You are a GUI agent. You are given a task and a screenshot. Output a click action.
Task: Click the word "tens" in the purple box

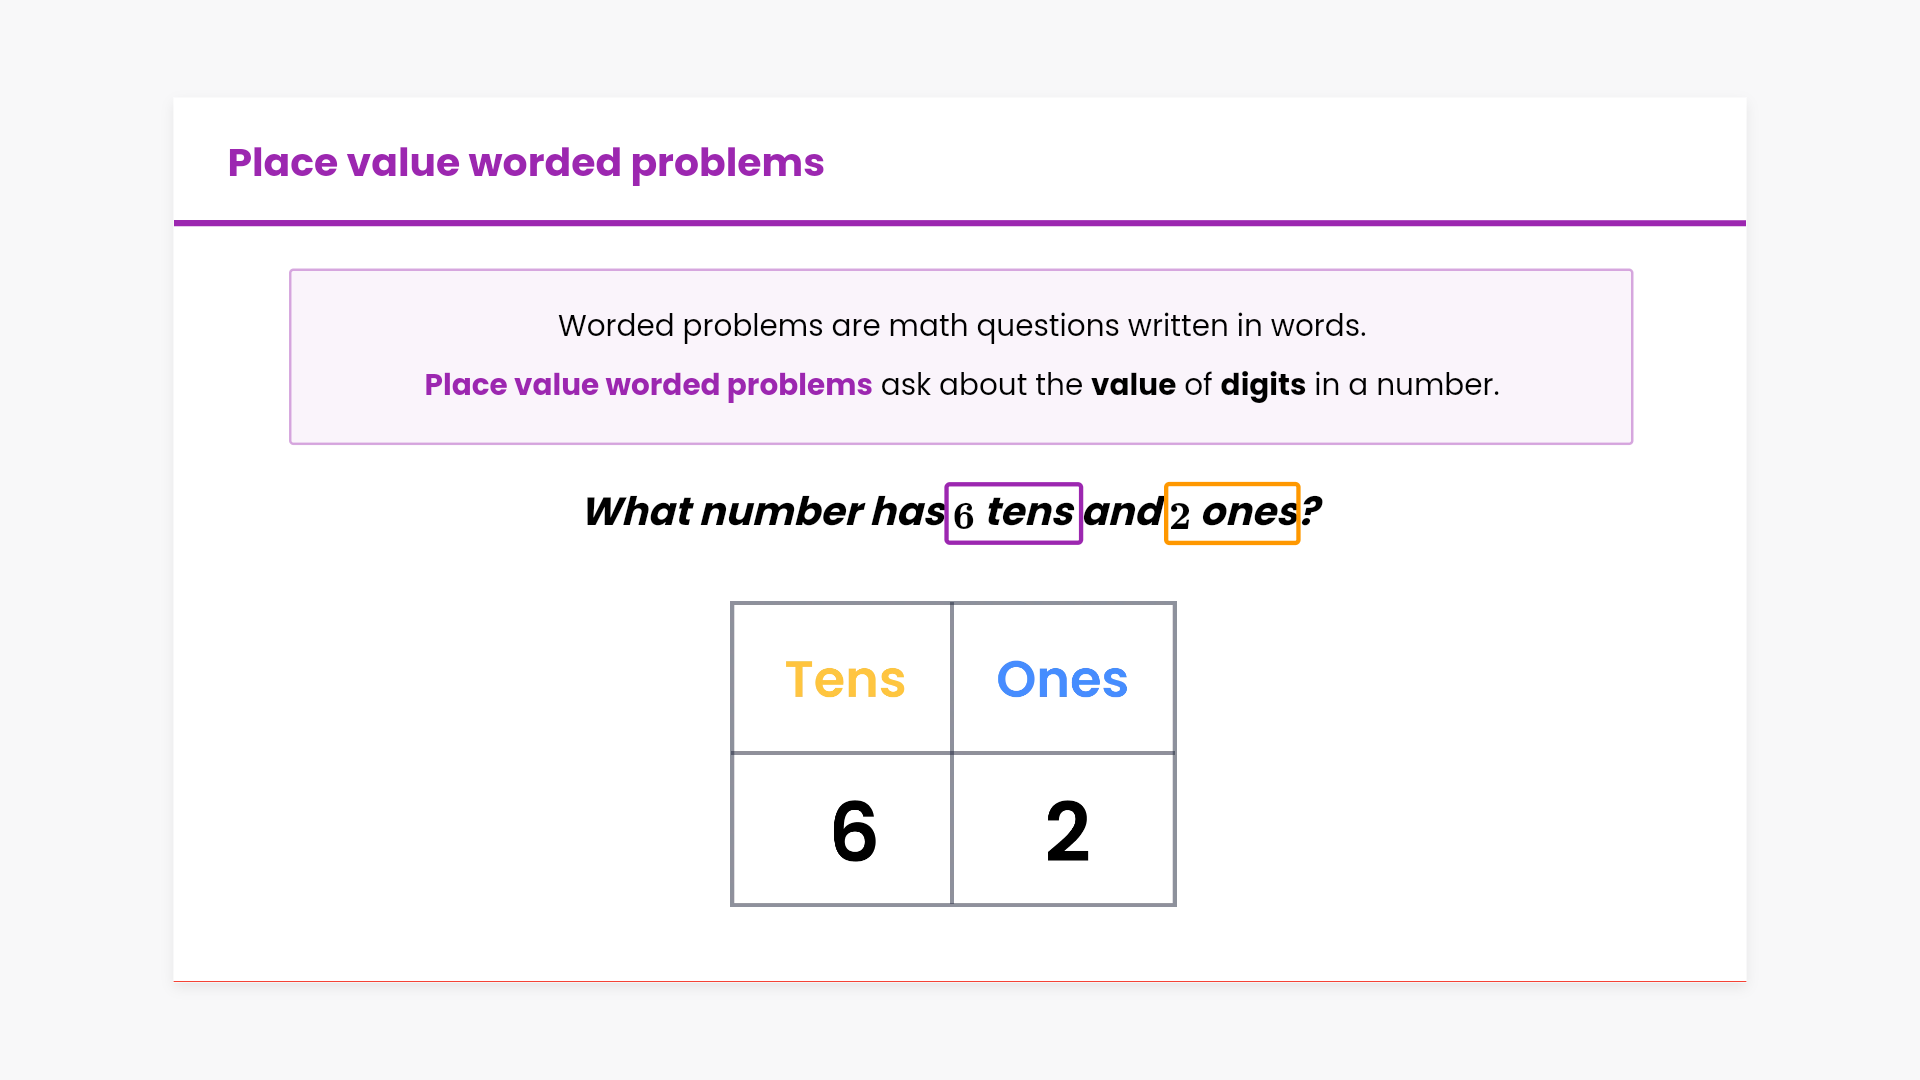pos(1030,512)
